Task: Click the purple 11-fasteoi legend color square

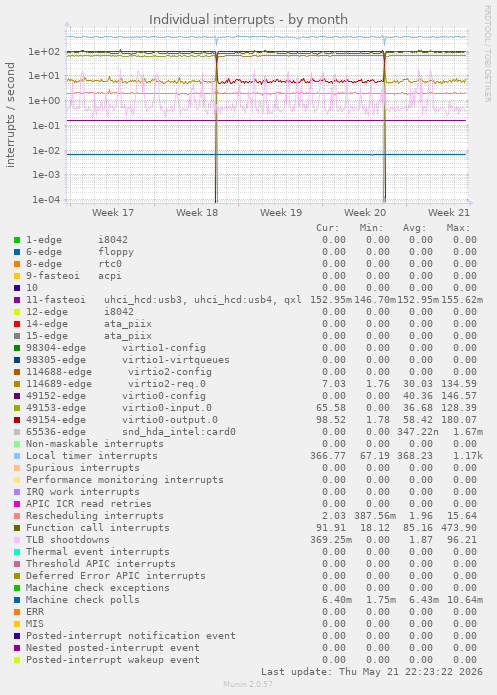Action: click(x=17, y=300)
